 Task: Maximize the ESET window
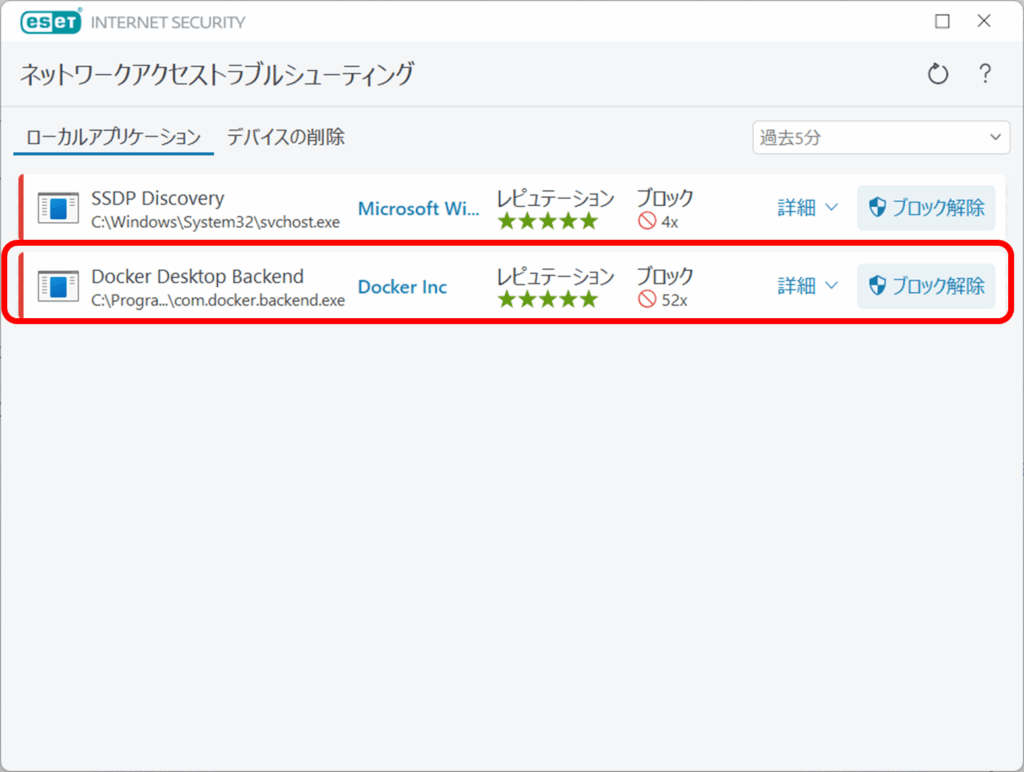click(x=942, y=22)
